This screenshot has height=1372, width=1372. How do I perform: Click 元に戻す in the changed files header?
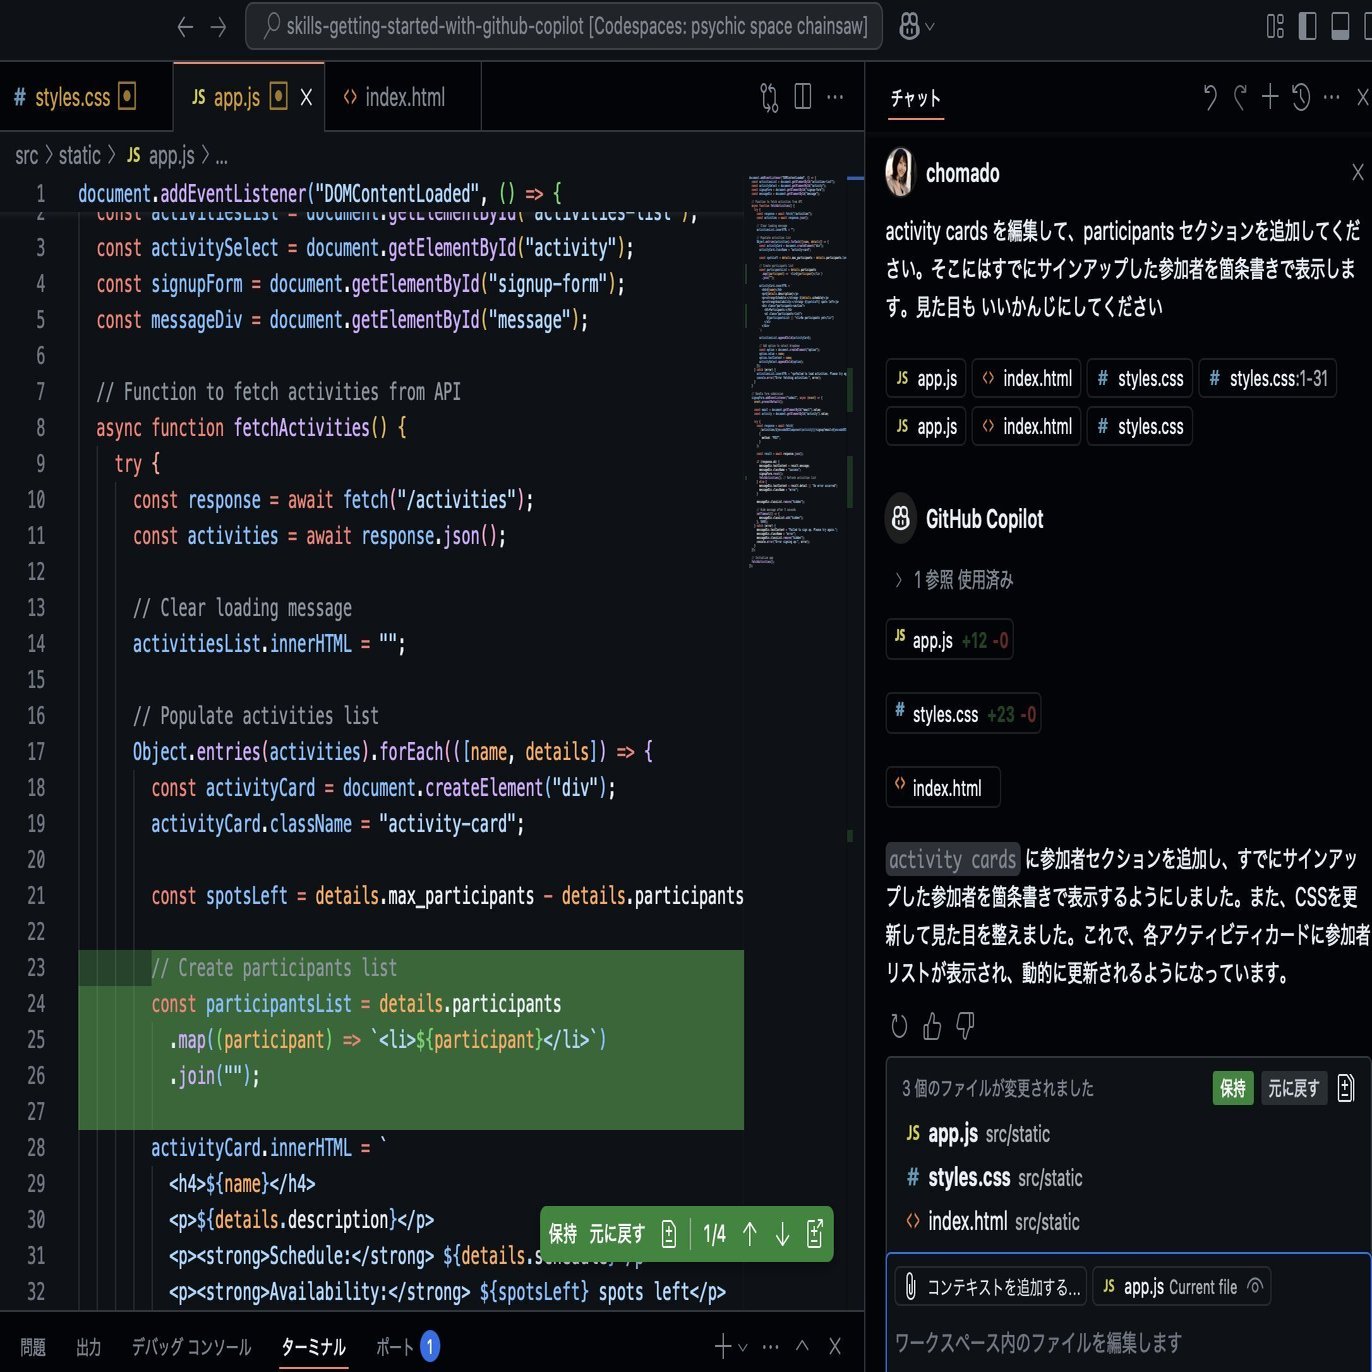coord(1294,1088)
